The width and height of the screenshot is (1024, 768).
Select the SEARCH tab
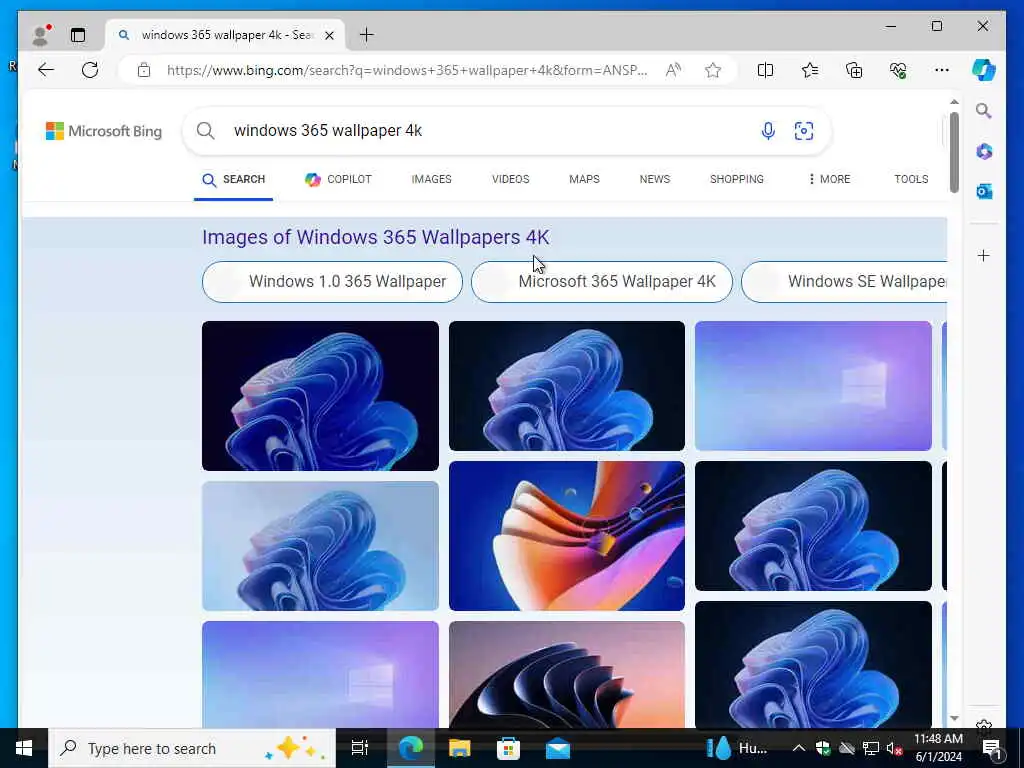click(x=233, y=180)
